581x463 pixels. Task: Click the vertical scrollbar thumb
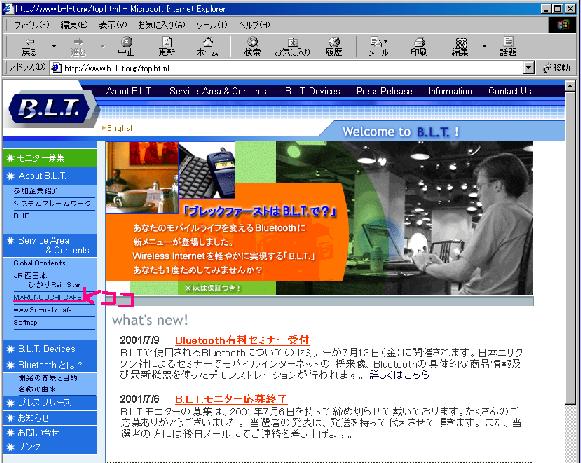pyautogui.click(x=570, y=248)
